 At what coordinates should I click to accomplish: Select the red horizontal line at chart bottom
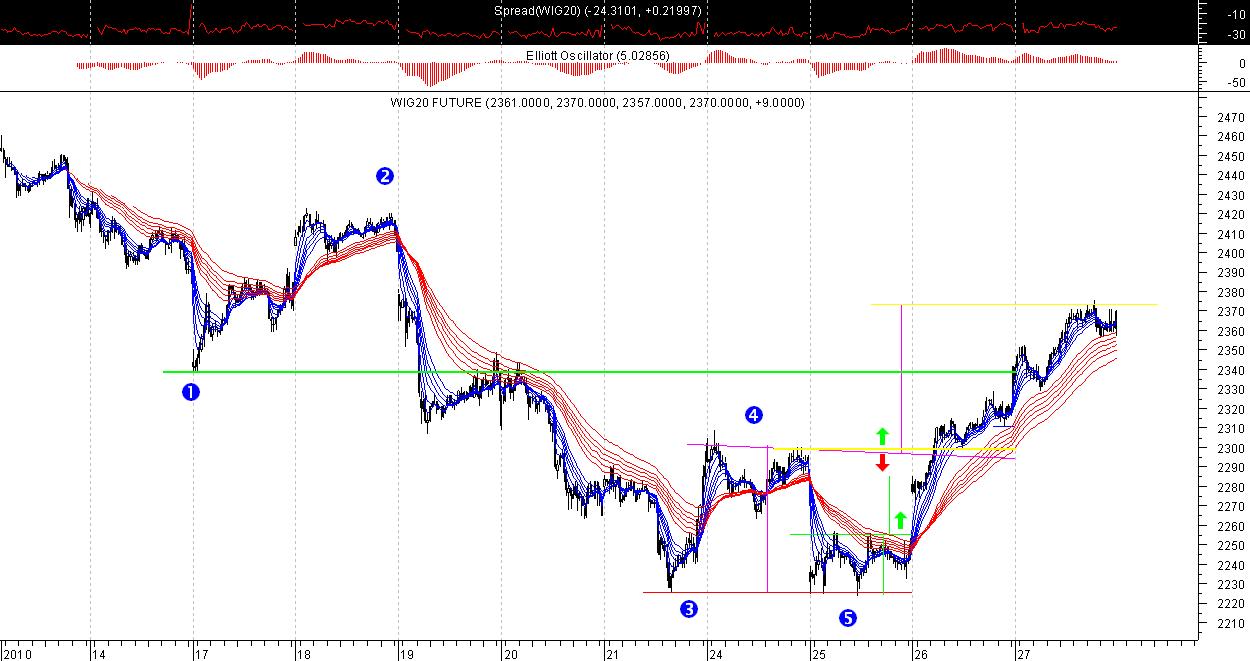[x=777, y=592]
